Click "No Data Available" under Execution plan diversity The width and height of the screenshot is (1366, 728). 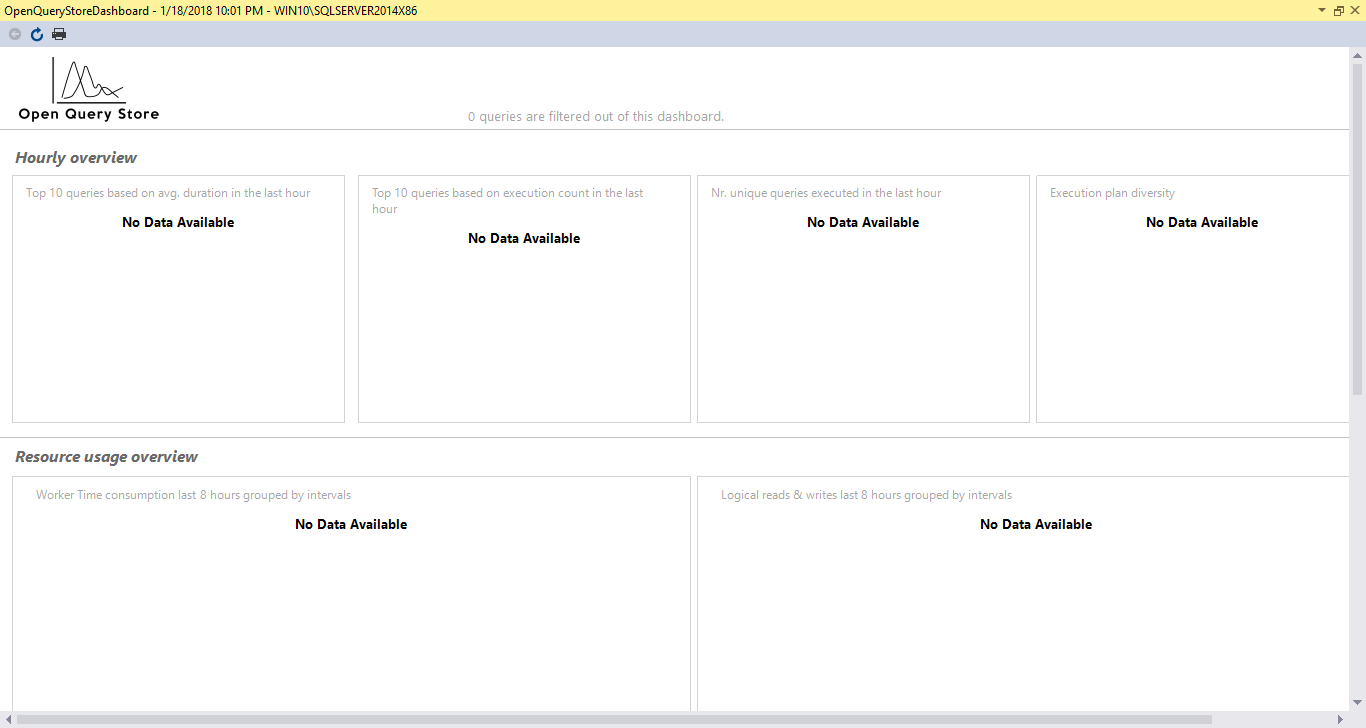point(1202,222)
